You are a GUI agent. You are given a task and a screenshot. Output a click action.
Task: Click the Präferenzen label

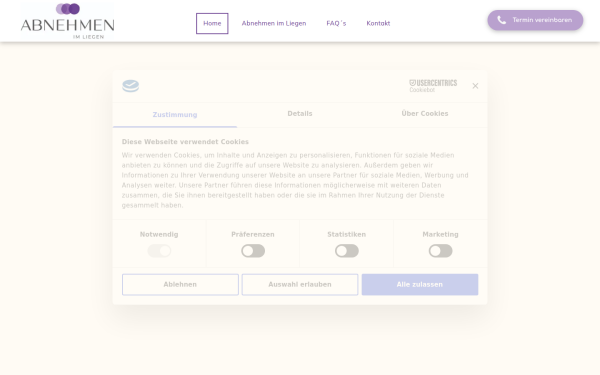point(253,234)
